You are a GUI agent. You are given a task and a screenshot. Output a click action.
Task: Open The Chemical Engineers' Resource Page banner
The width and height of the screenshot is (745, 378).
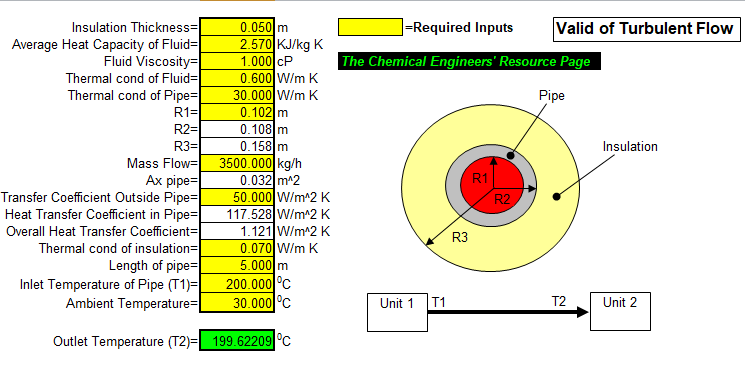[469, 61]
